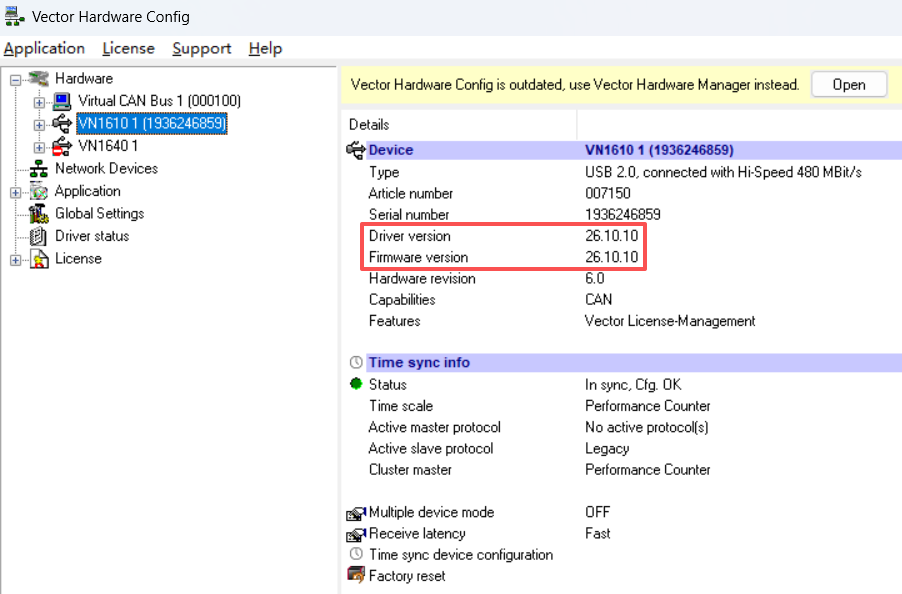
Task: Click the Driver status icon
Action: click(39, 236)
